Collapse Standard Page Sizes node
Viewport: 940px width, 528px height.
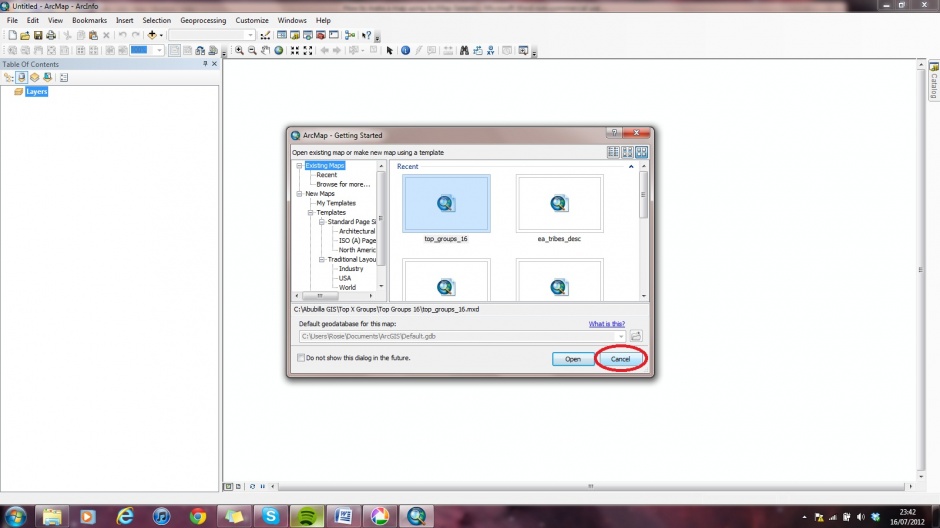tap(322, 222)
